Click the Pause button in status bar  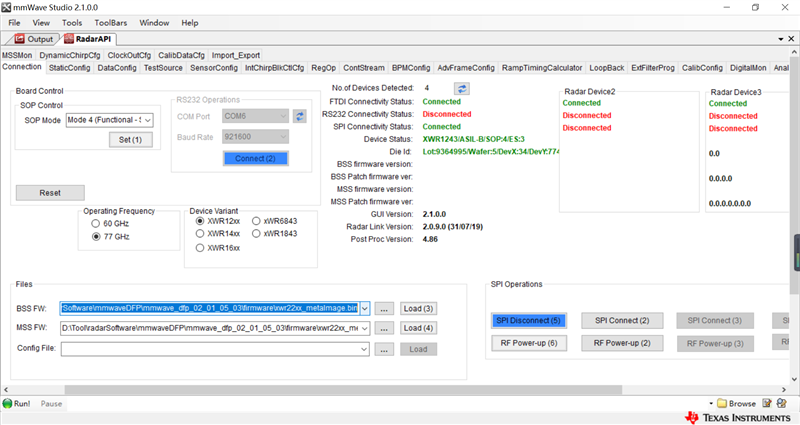tap(51, 404)
